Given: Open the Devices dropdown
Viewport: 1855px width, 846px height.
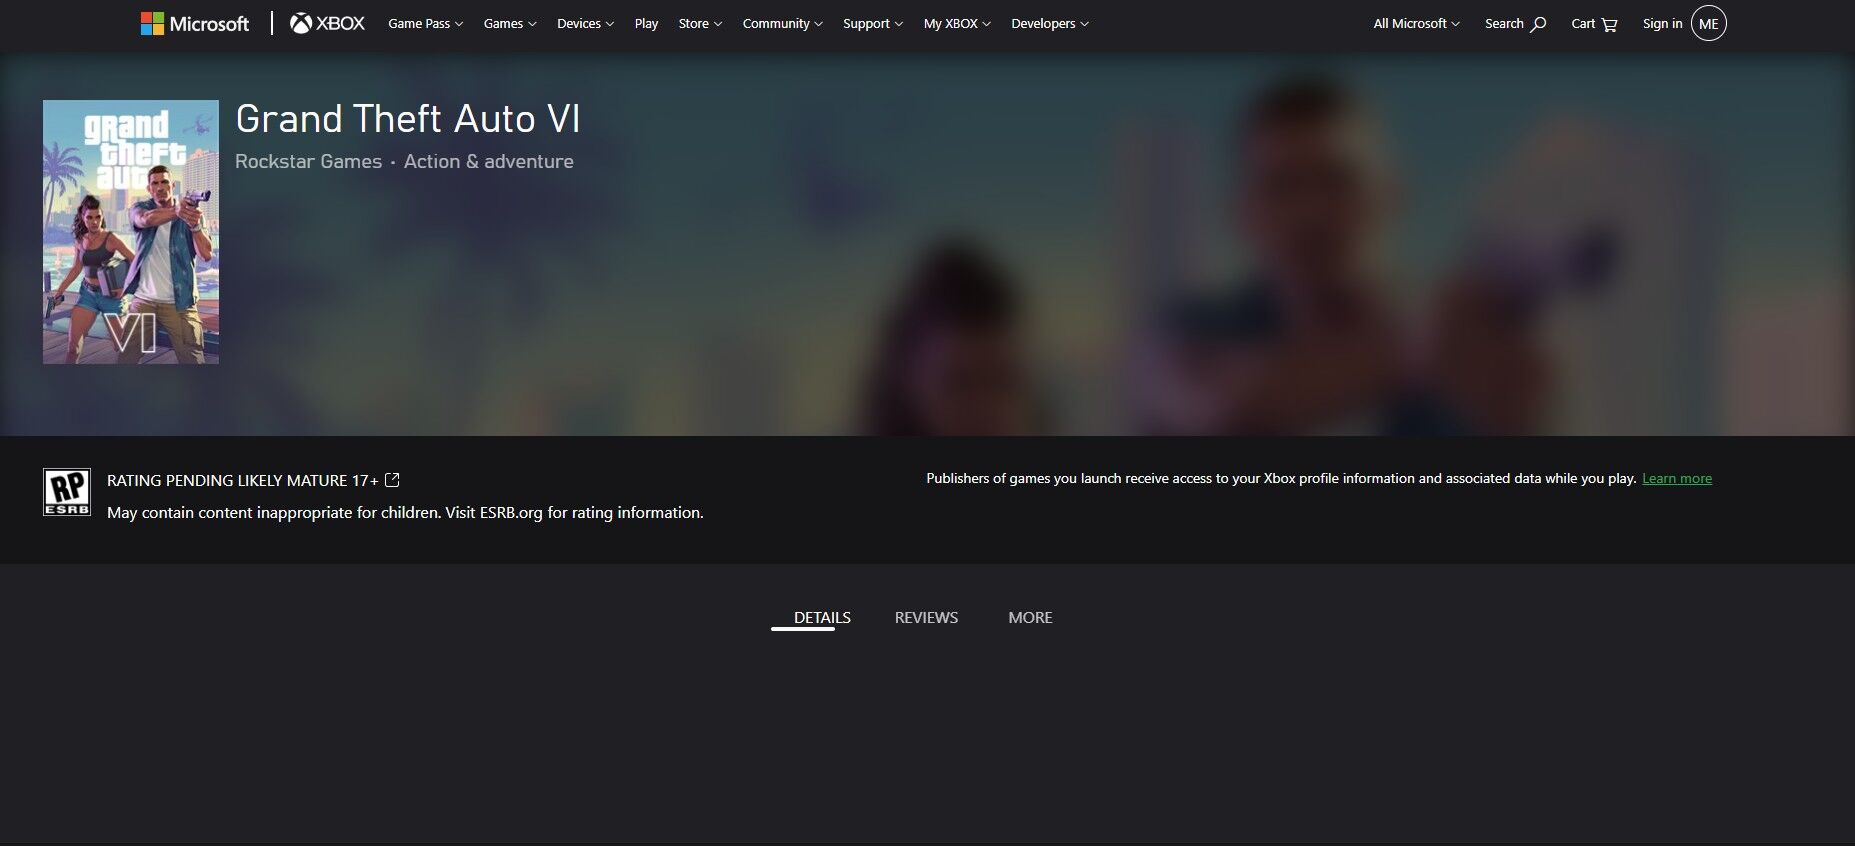Looking at the screenshot, I should point(585,23).
